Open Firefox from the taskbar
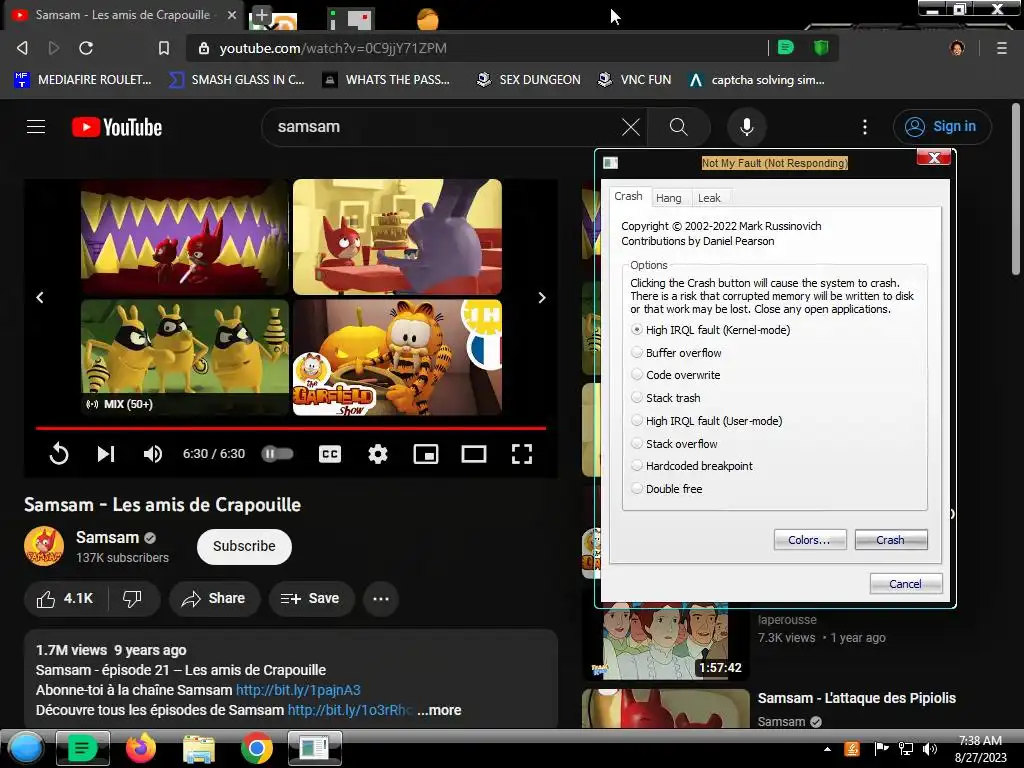This screenshot has height=768, width=1024. click(x=141, y=748)
